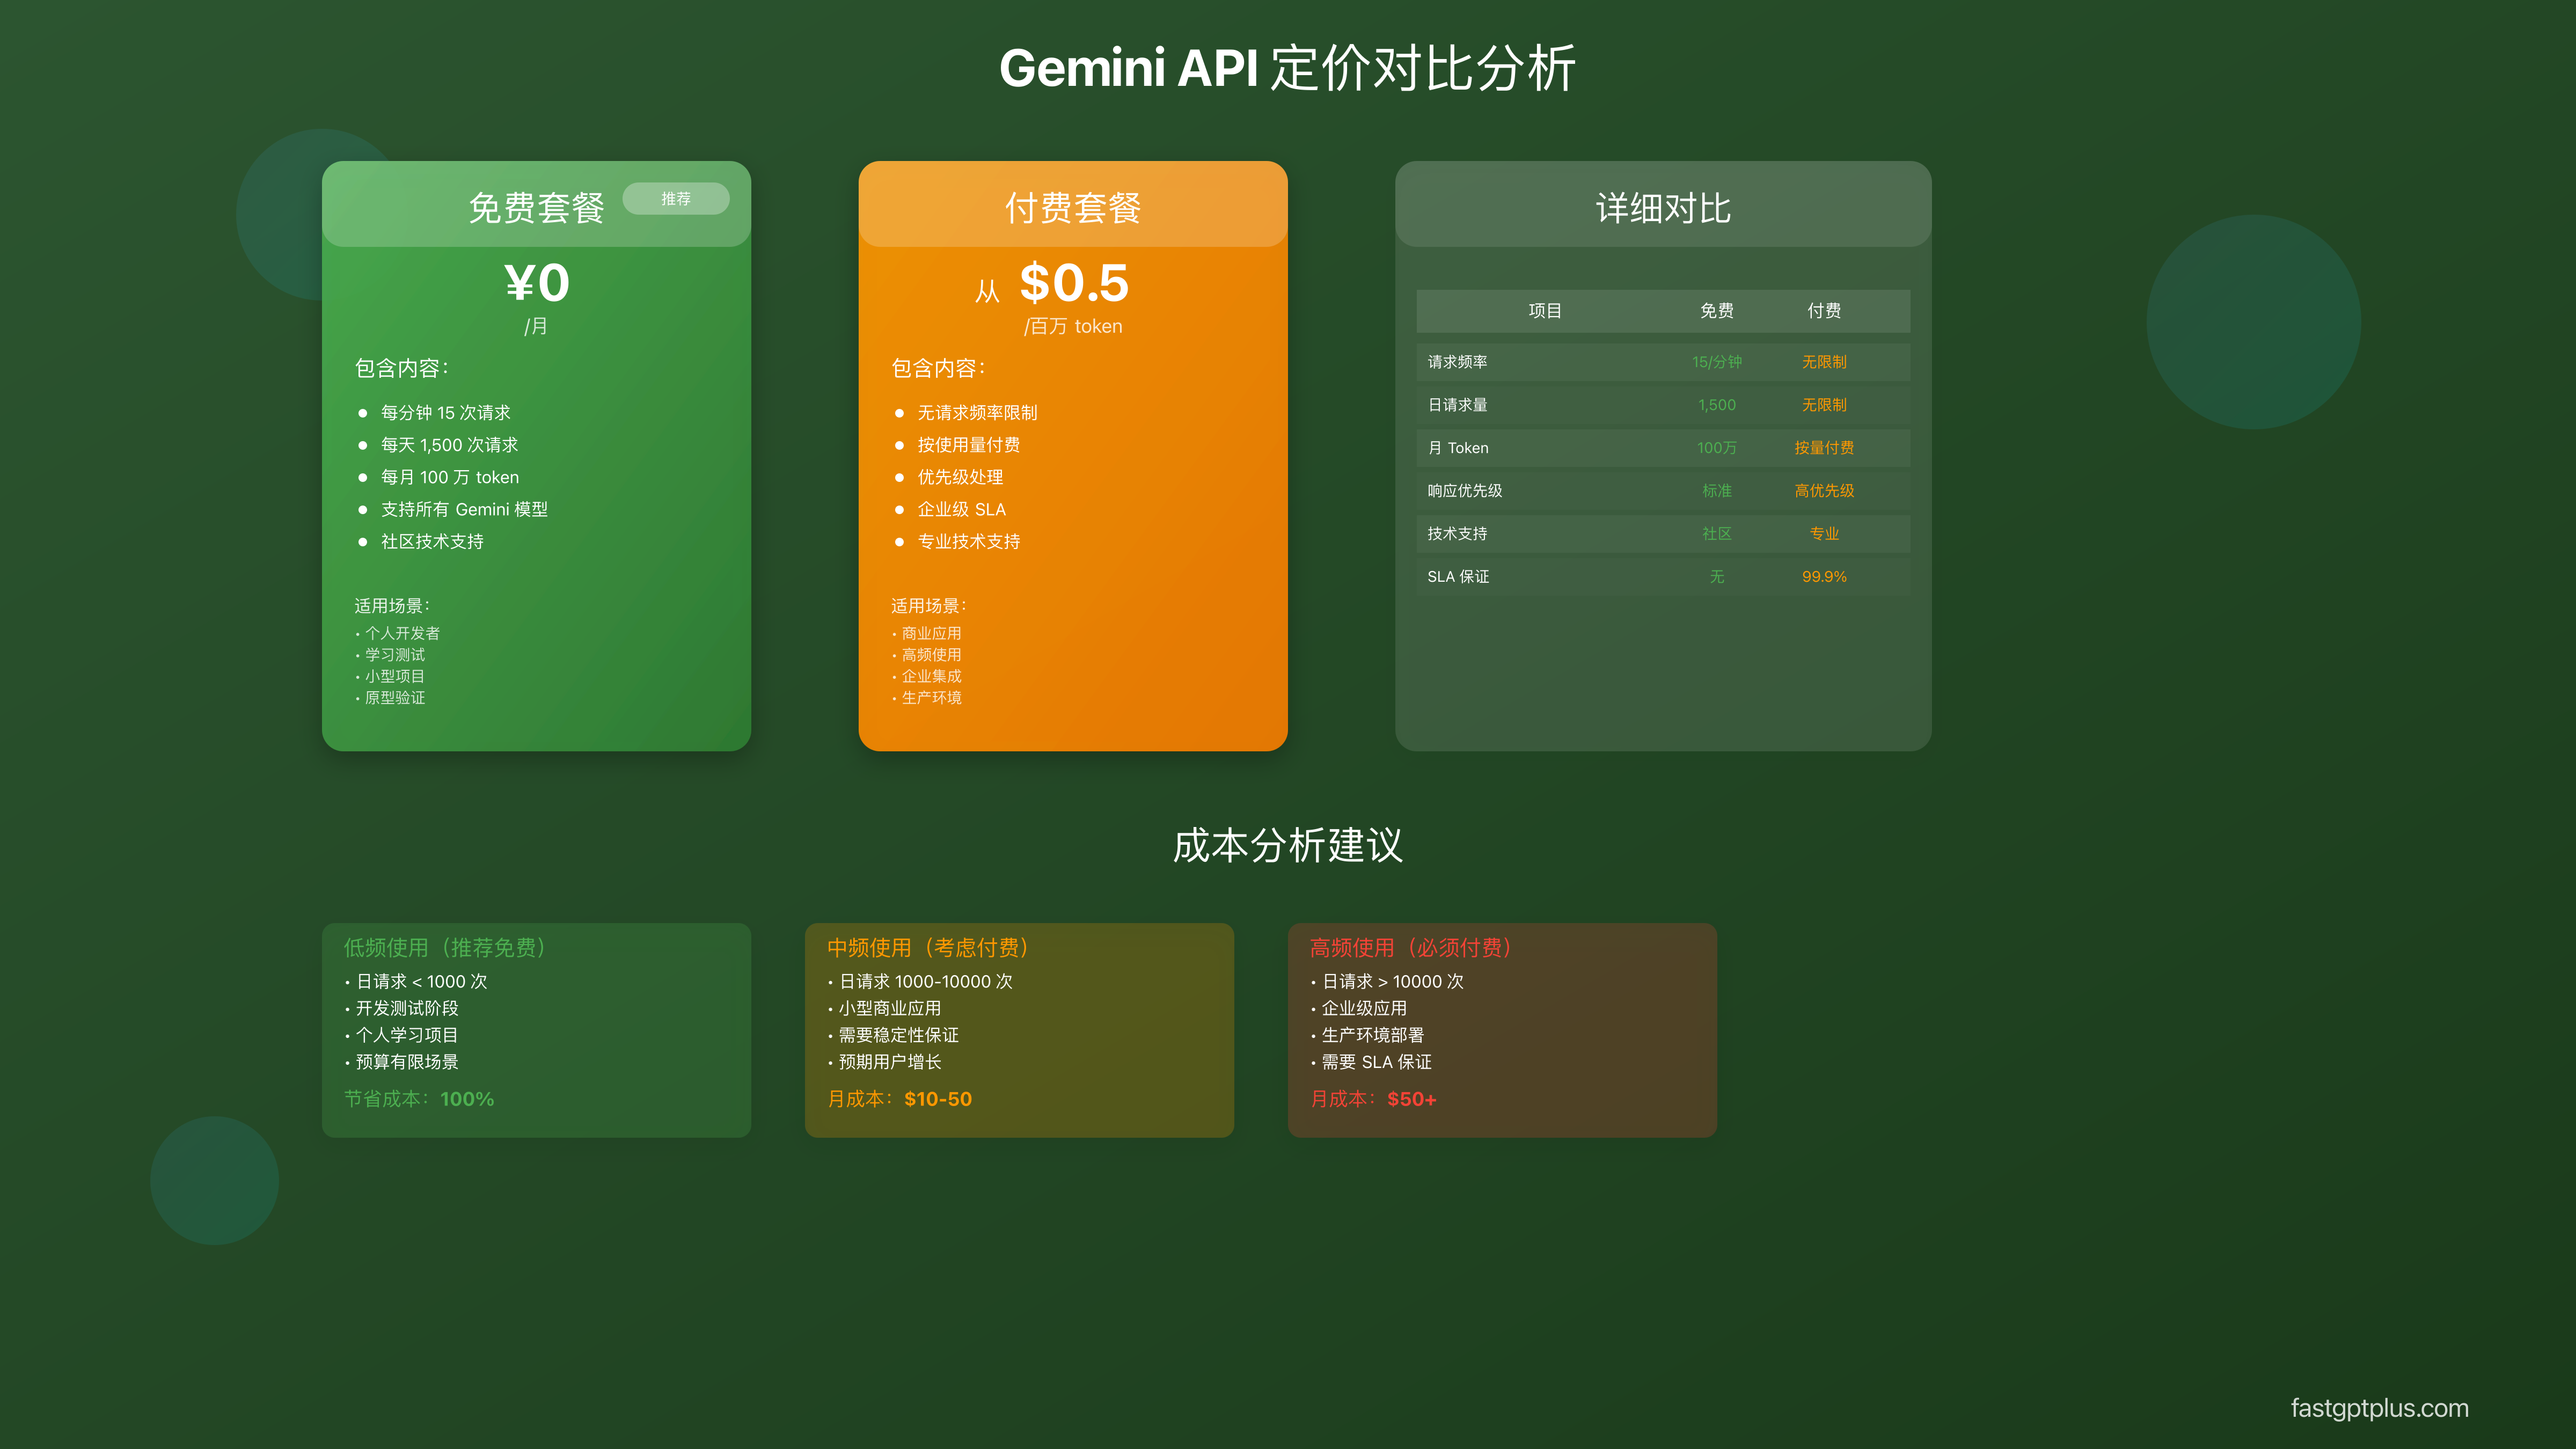Select the 优先级处理 bullet
Screen dimensions: 2576x1449
click(x=960, y=477)
